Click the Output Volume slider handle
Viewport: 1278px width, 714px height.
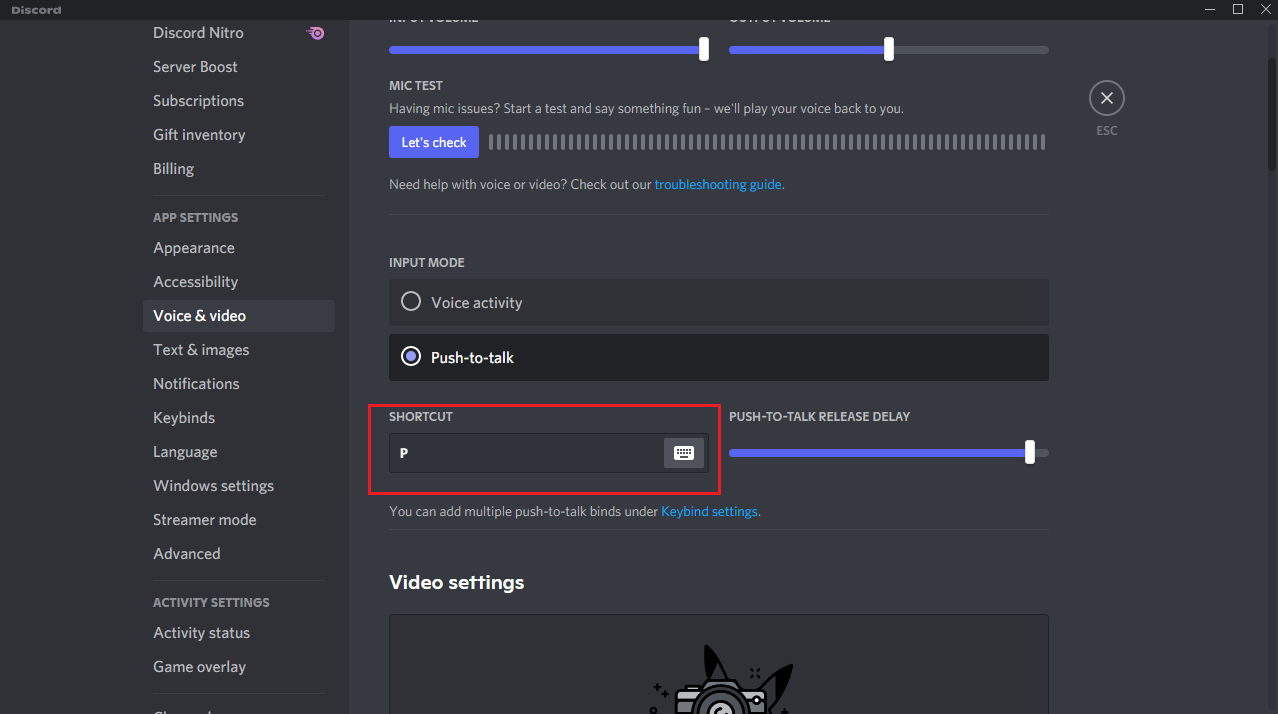click(886, 49)
